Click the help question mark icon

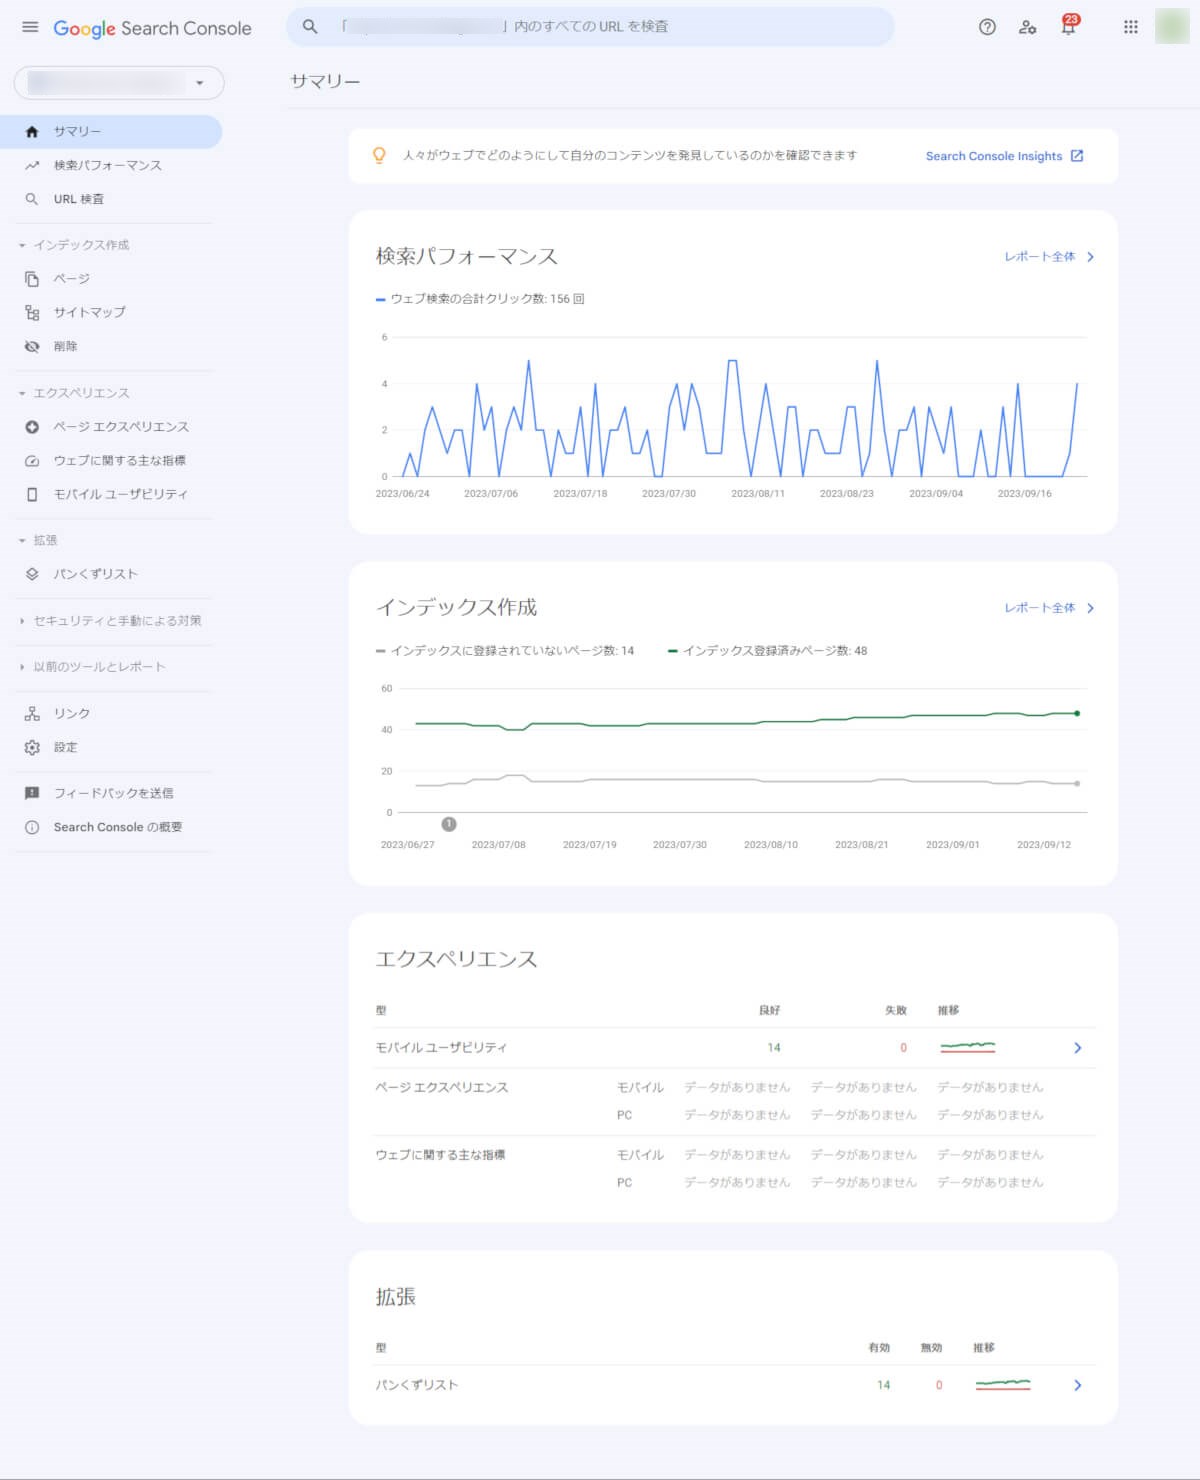coord(987,27)
